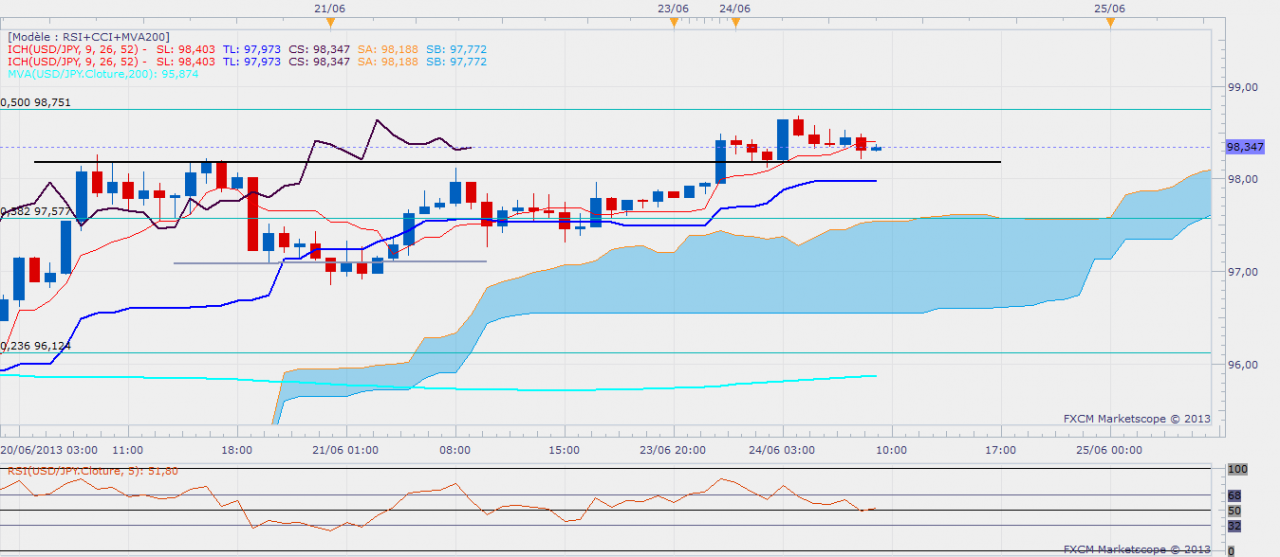Click the FXCM Marketscope watermark in main chart
The image size is (1280, 557).
1135,419
